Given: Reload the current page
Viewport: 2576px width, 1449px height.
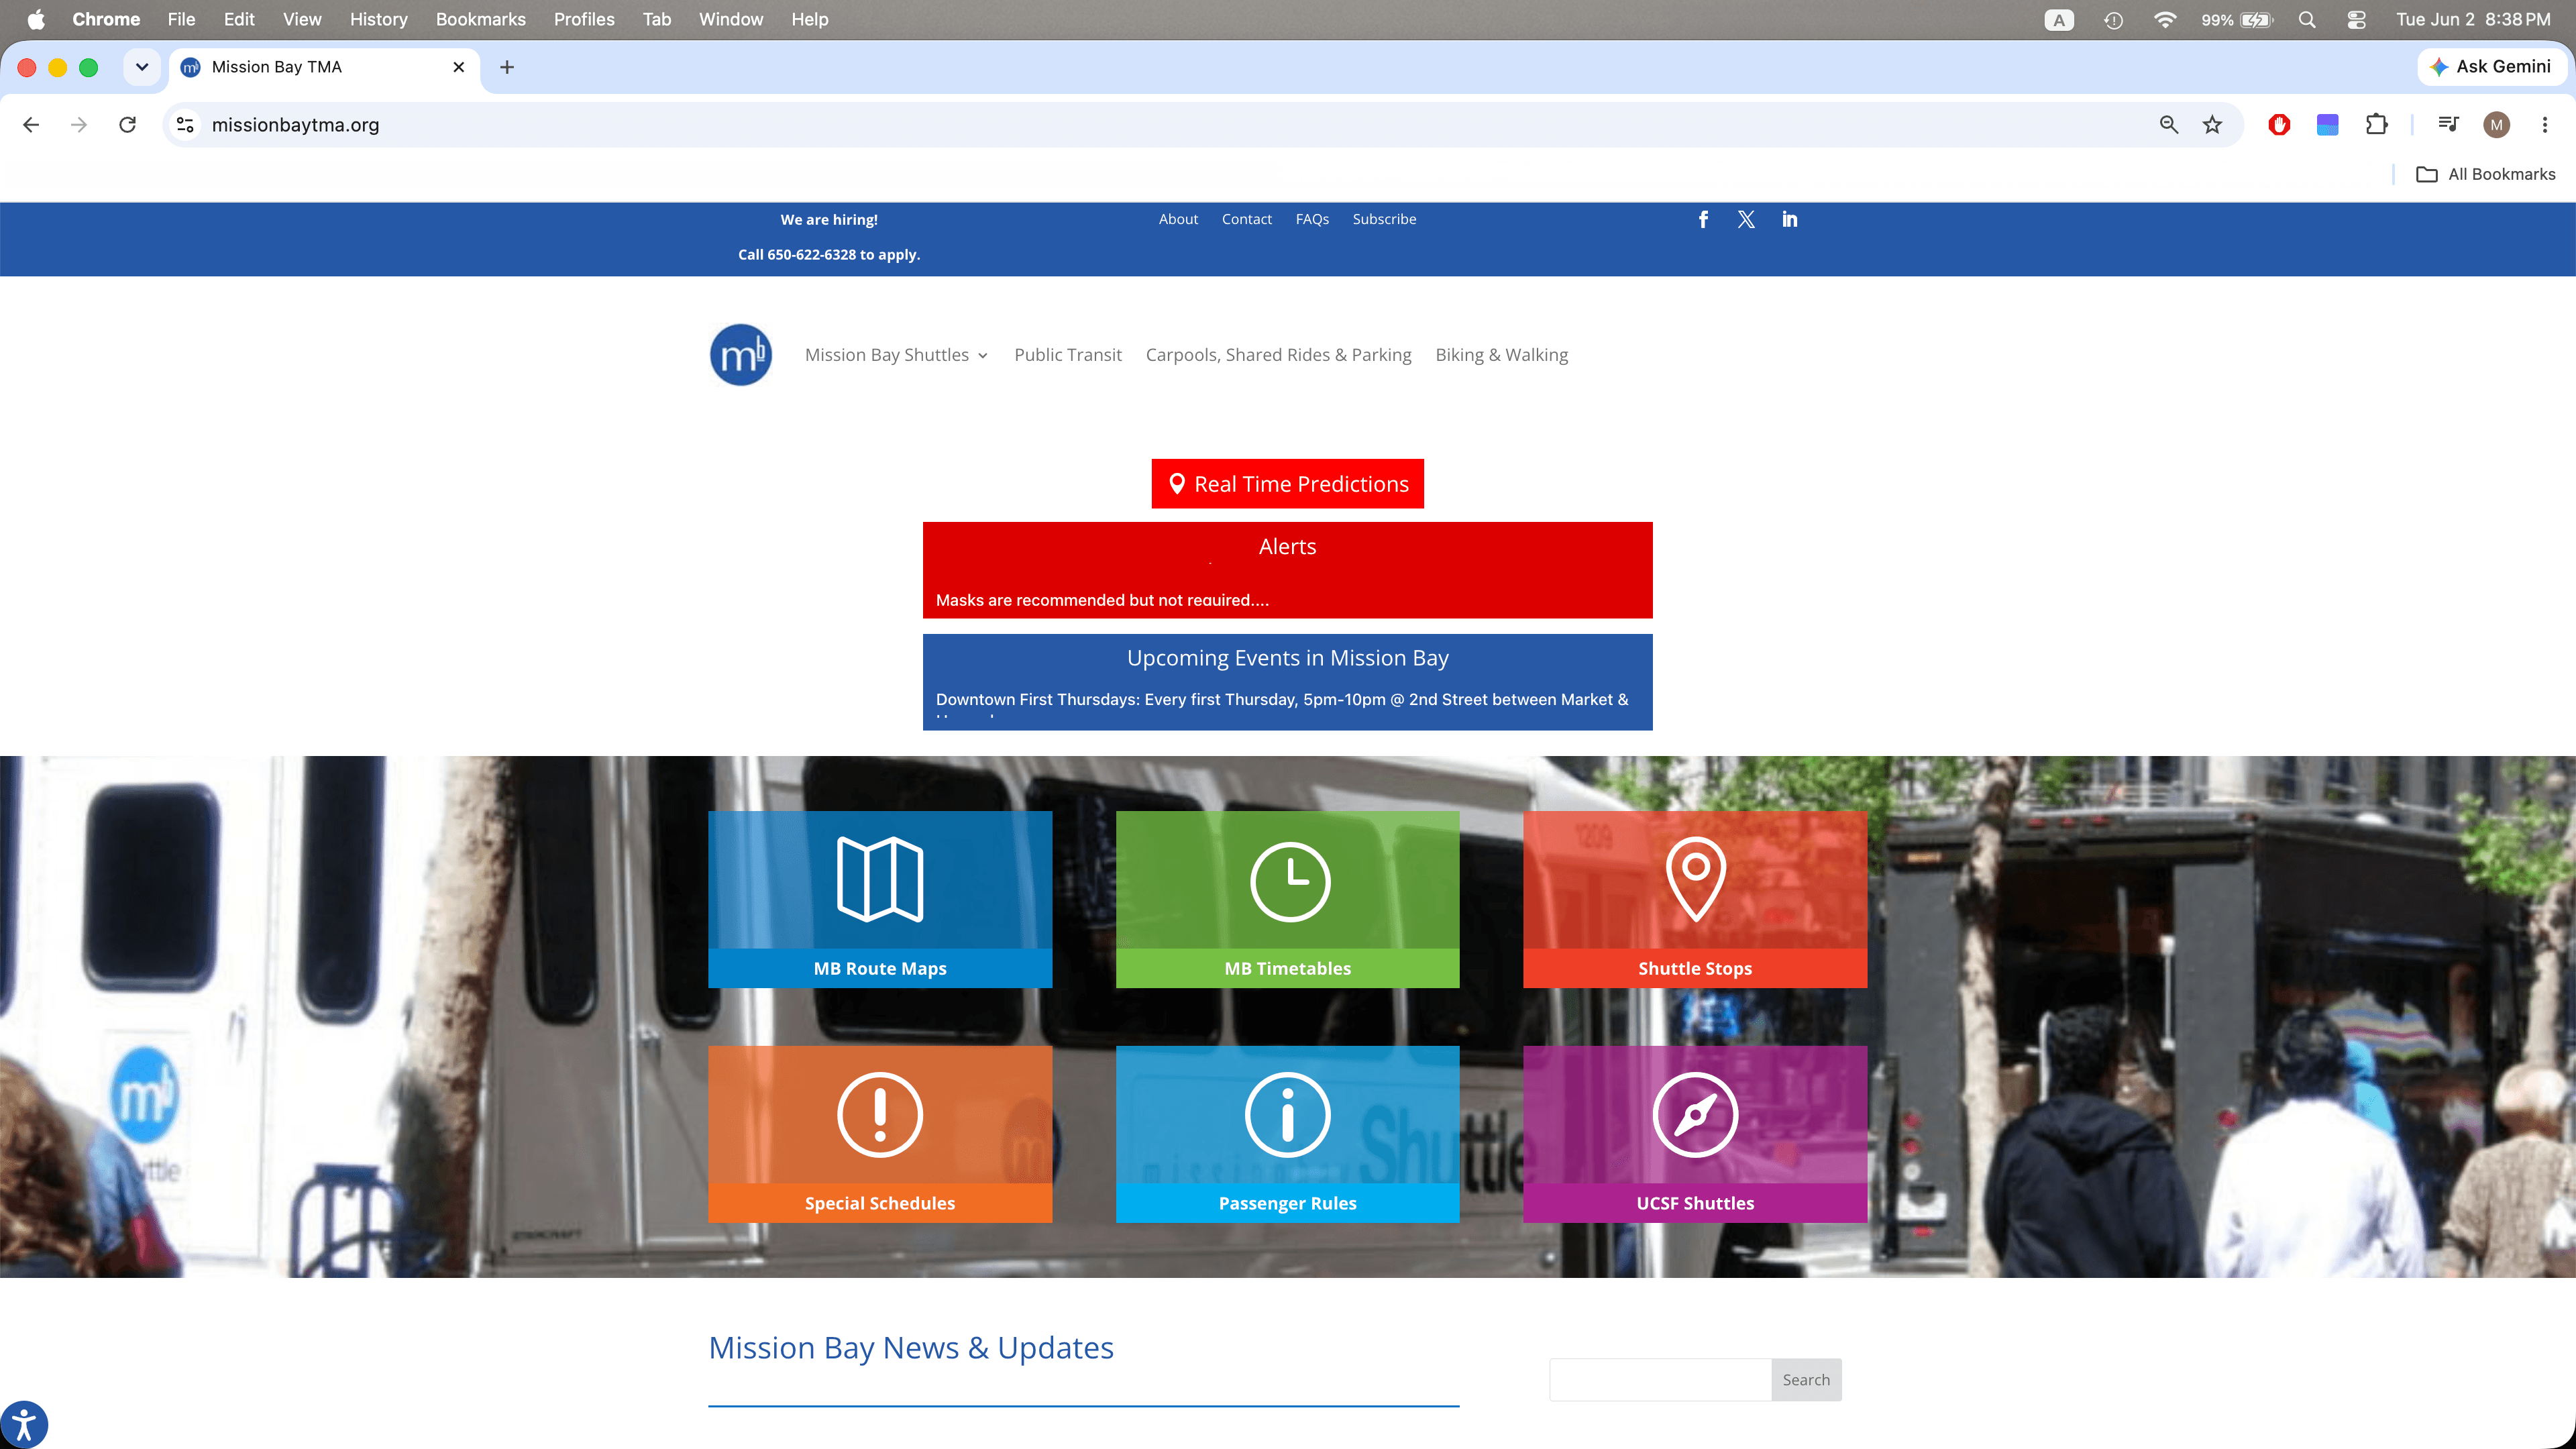Looking at the screenshot, I should (127, 125).
